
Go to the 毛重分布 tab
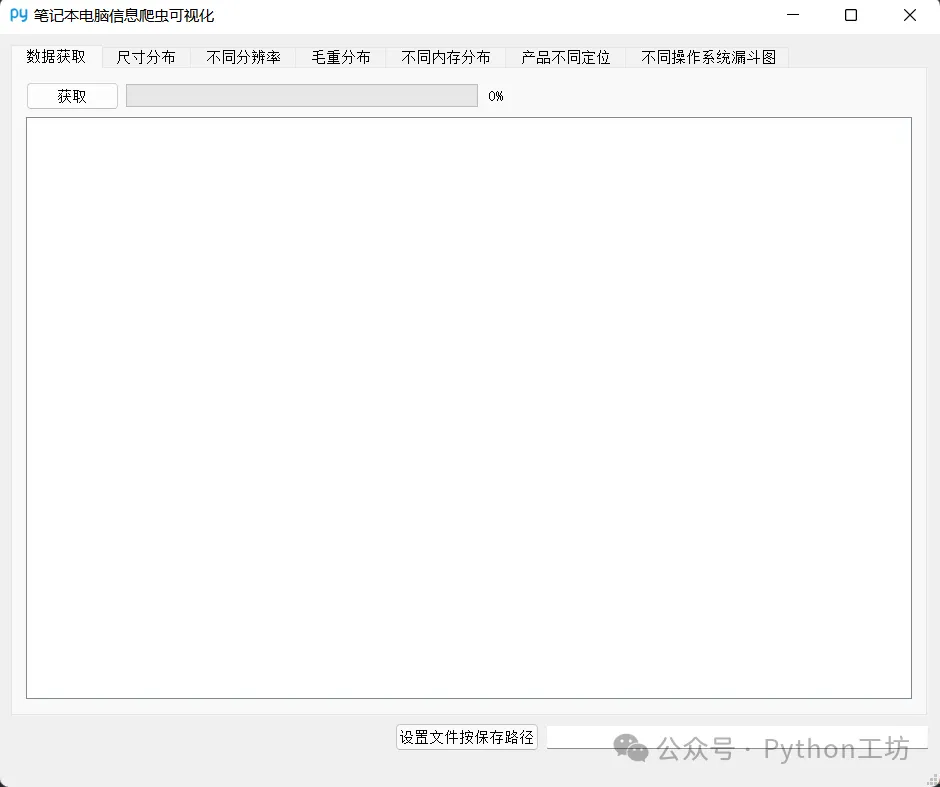pyautogui.click(x=341, y=58)
